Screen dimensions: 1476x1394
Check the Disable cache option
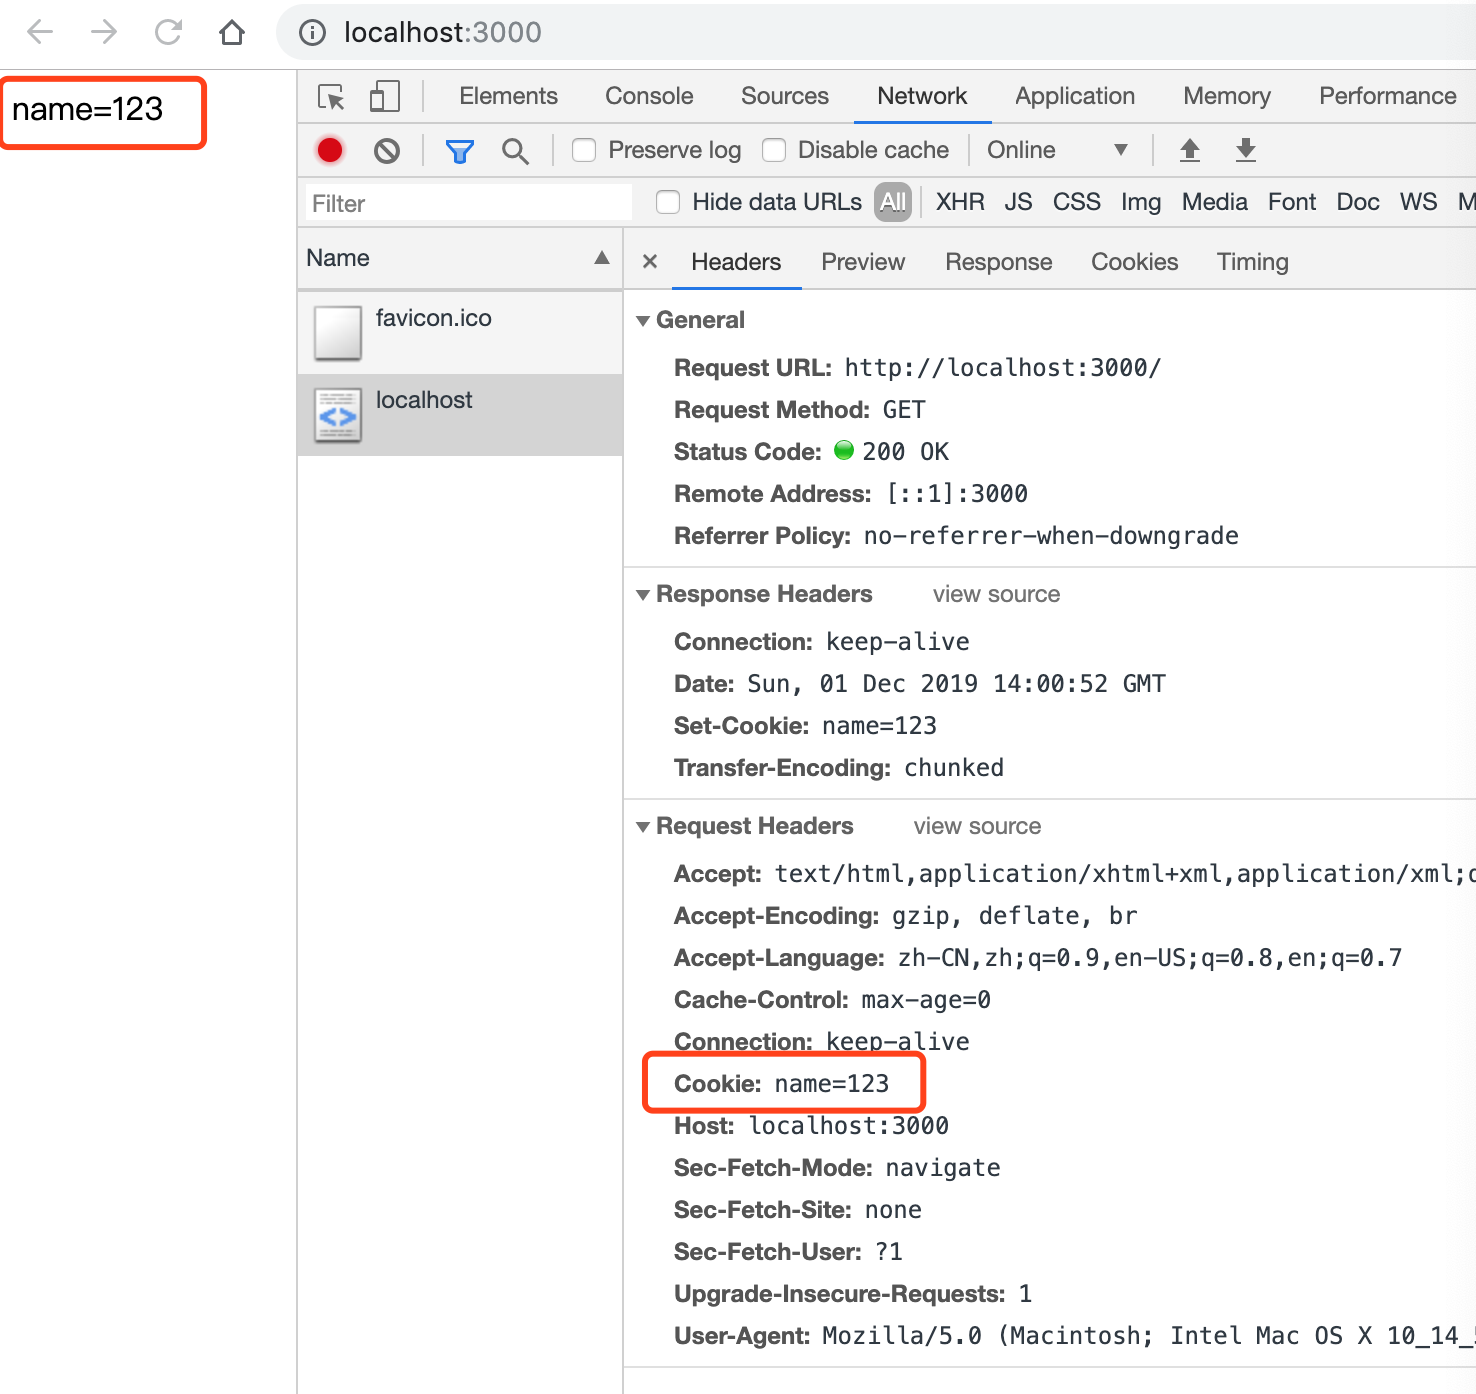[x=774, y=150]
